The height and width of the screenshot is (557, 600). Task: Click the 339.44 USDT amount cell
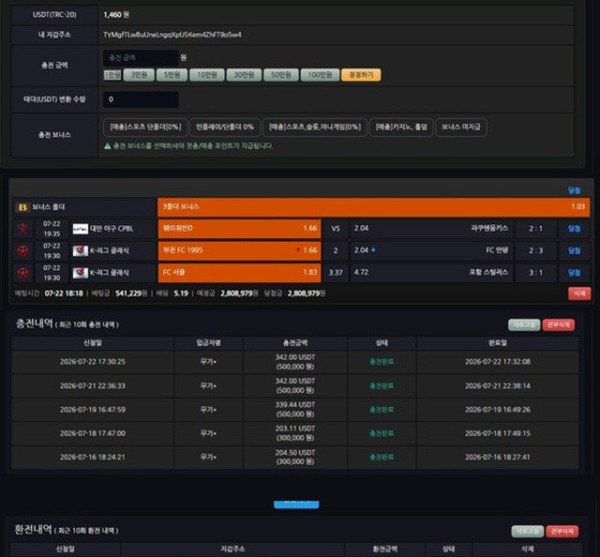295,409
